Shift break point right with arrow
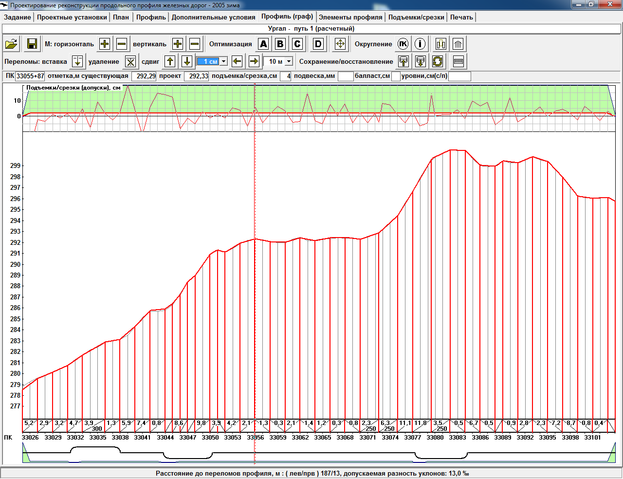This screenshot has width=623, height=479. [x=254, y=61]
